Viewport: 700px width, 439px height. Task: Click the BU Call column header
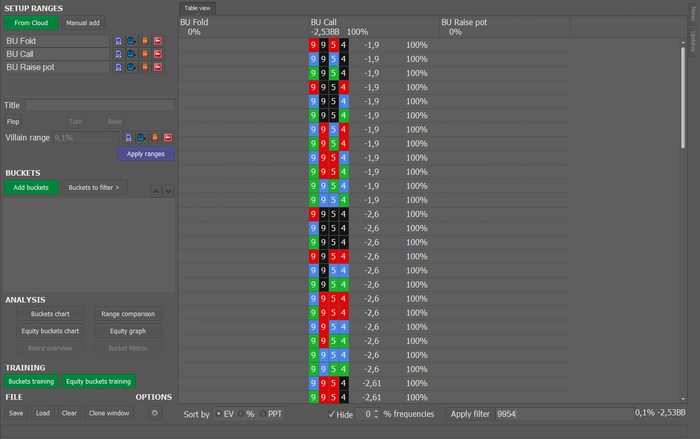pos(374,27)
